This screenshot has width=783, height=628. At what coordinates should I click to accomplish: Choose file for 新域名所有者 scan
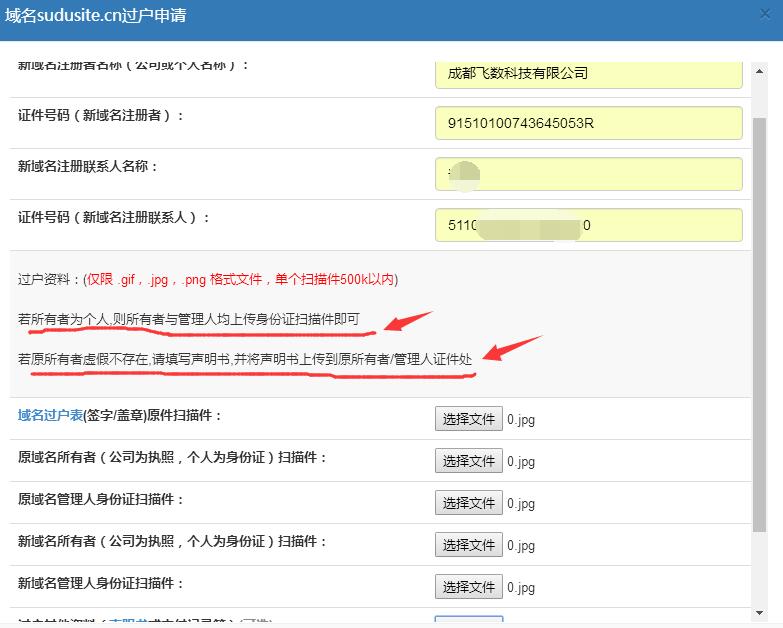click(469, 545)
